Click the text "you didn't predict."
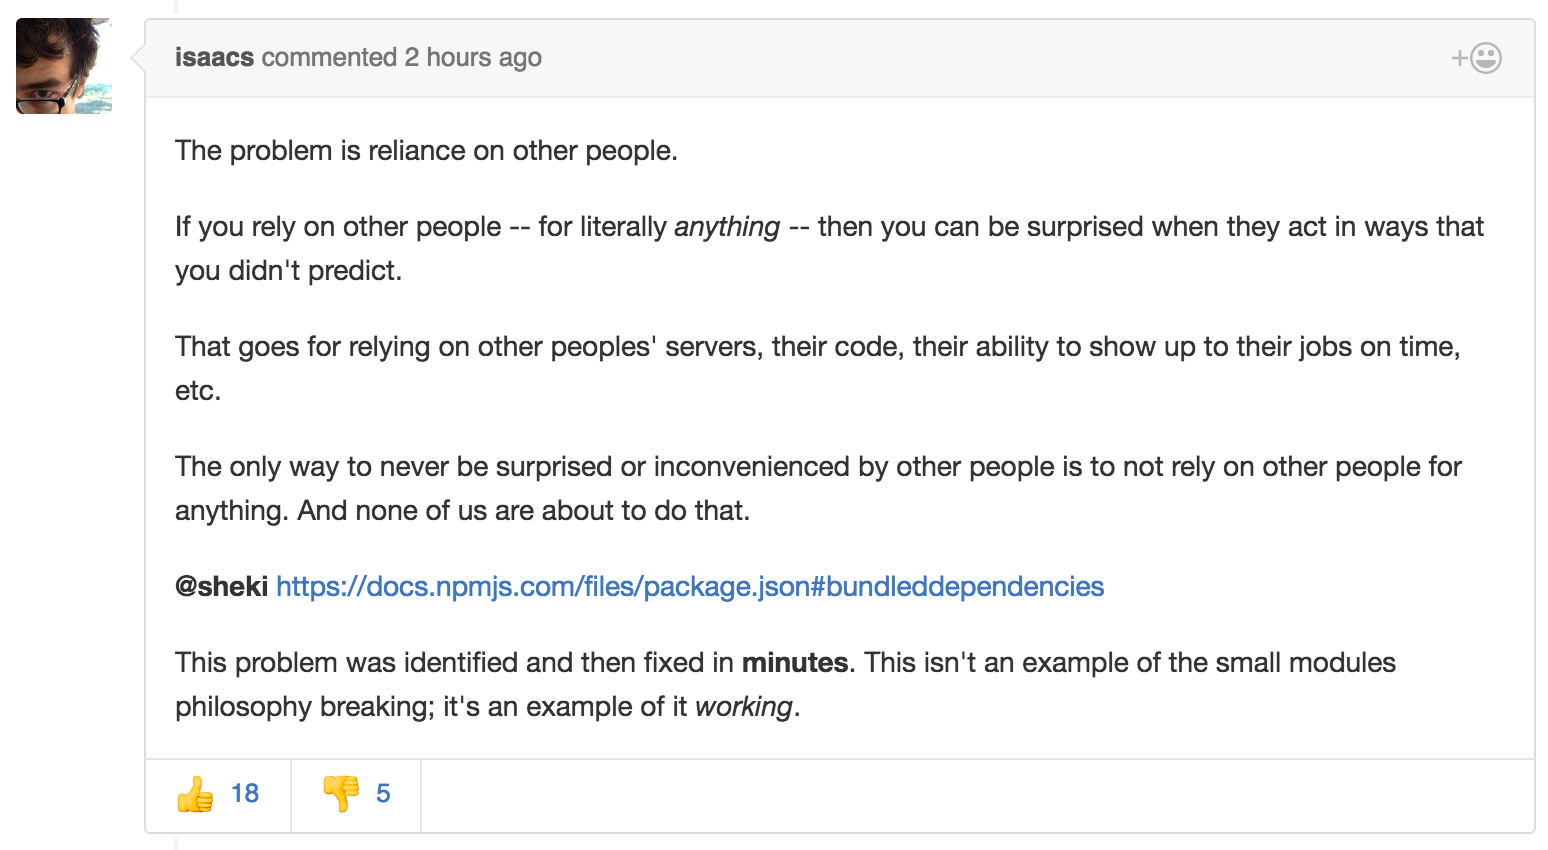The width and height of the screenshot is (1548, 850). pos(288,271)
